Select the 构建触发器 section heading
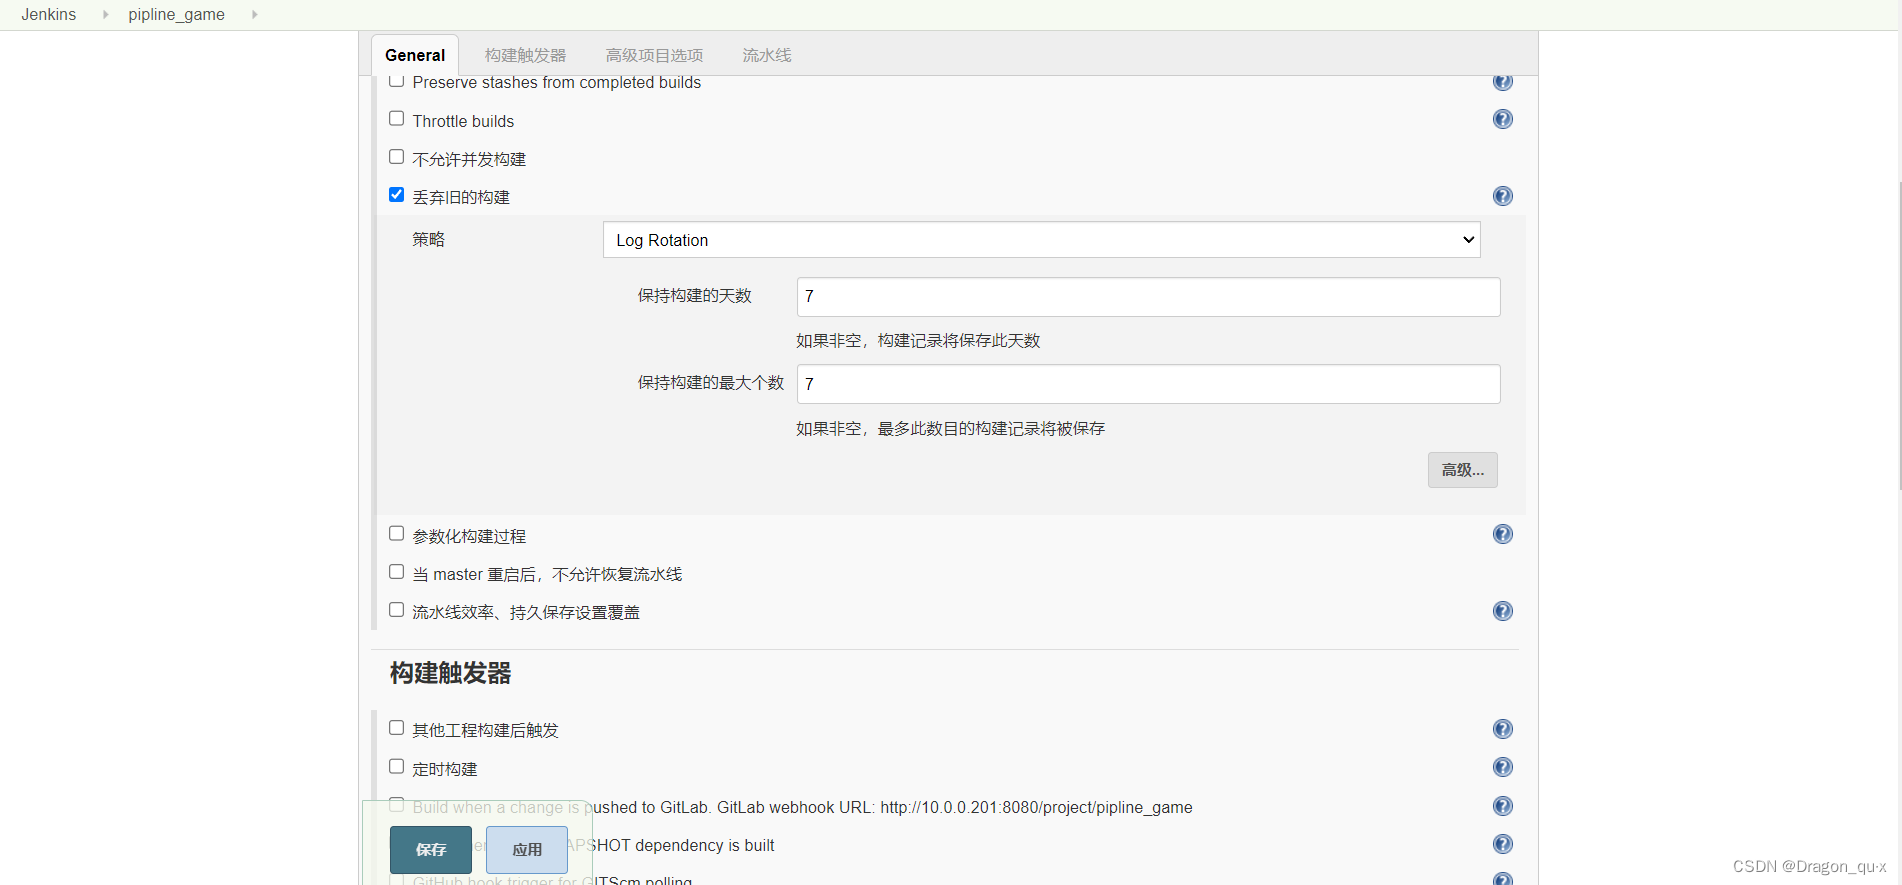 click(450, 673)
